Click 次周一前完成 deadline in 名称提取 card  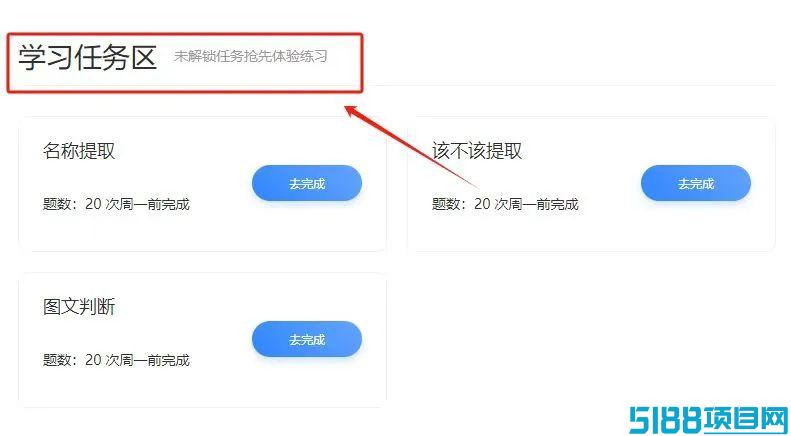[148, 204]
